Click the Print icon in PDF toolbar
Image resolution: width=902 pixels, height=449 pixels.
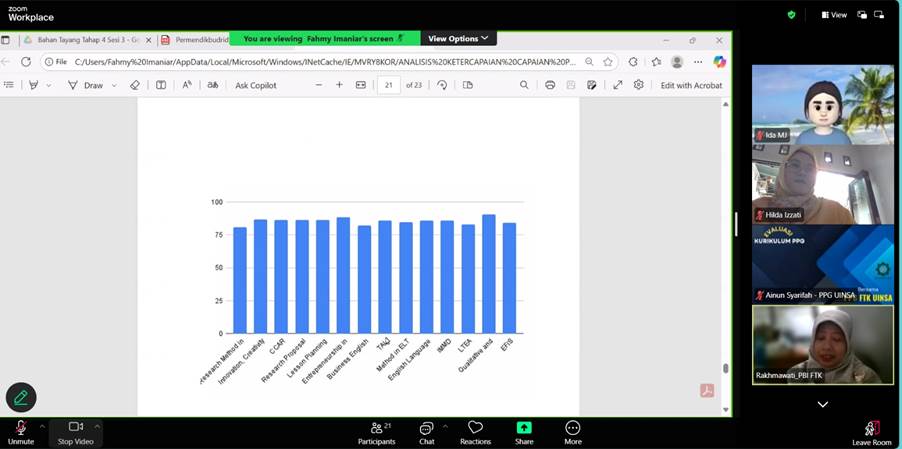click(x=550, y=85)
